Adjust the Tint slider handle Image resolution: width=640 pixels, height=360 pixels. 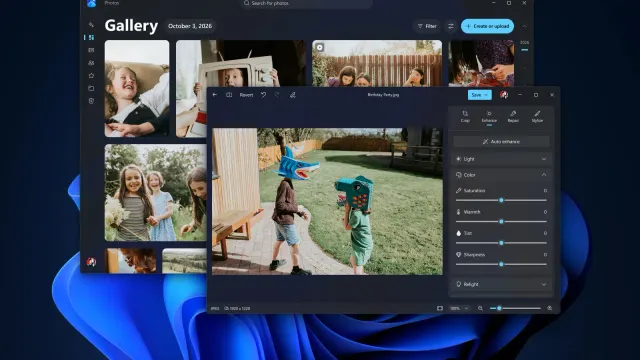pos(501,243)
